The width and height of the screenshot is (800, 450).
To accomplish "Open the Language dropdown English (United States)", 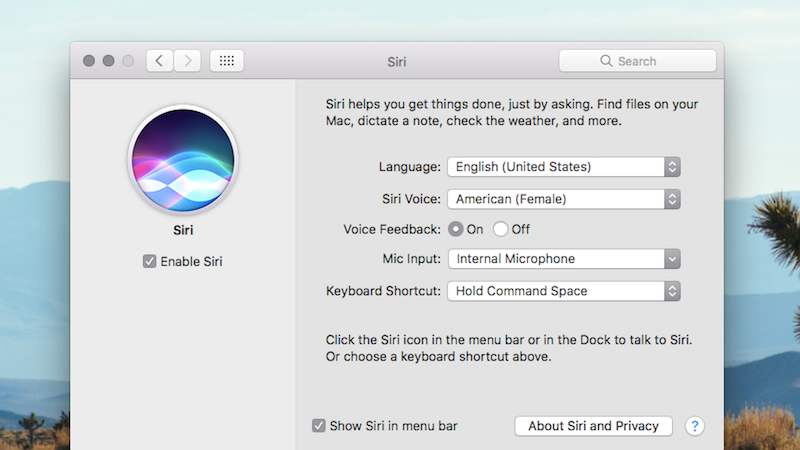I will point(564,167).
